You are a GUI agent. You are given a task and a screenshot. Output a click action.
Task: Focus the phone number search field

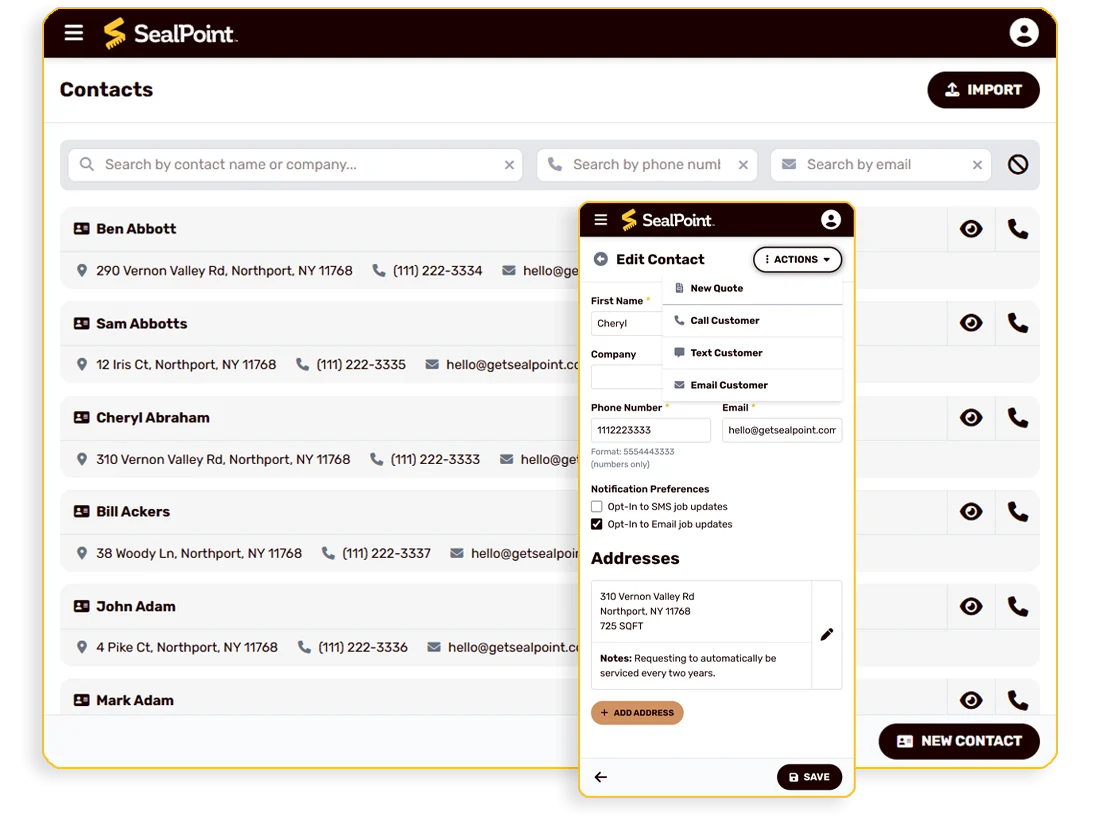point(646,165)
